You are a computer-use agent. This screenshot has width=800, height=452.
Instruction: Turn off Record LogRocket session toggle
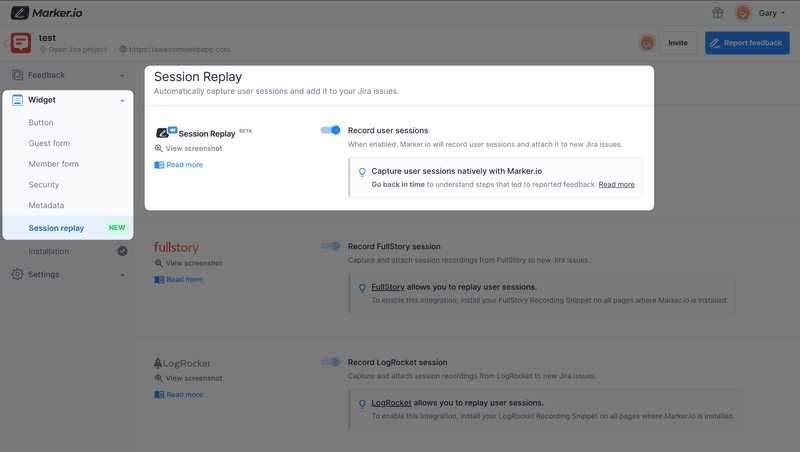[330, 362]
